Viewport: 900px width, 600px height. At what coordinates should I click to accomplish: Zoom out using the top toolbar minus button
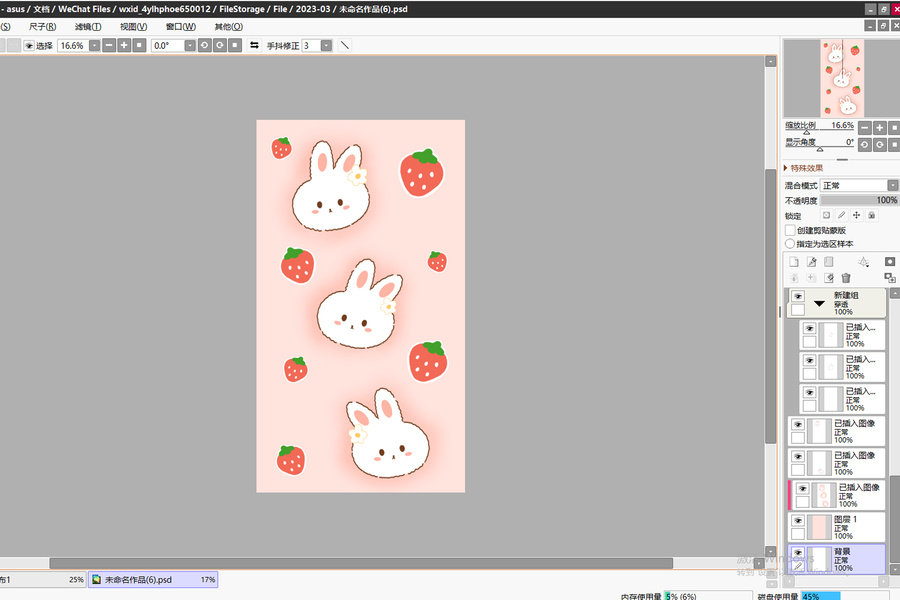coord(109,45)
